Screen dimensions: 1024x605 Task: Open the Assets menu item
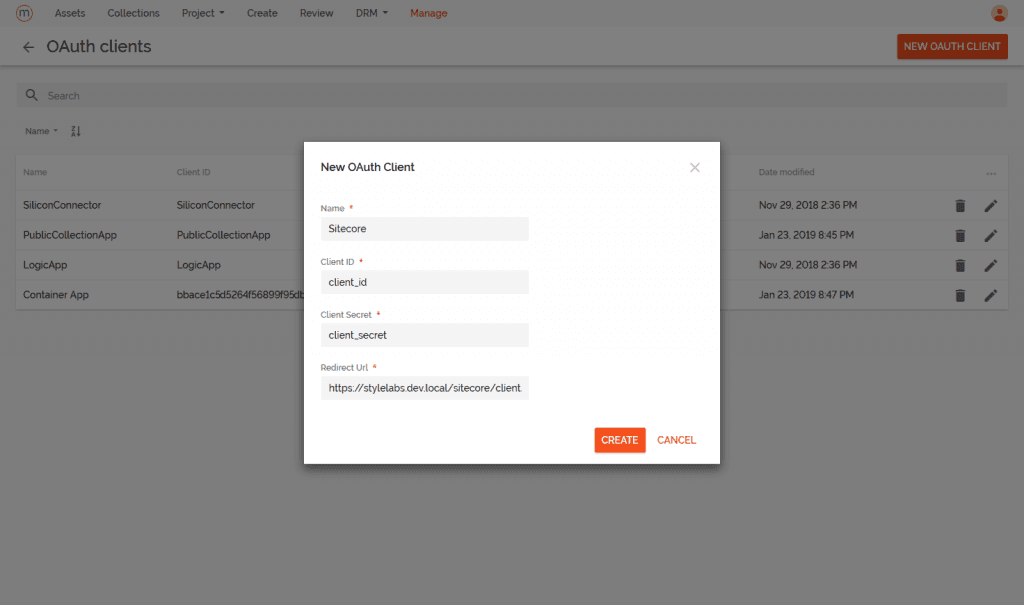coord(70,13)
